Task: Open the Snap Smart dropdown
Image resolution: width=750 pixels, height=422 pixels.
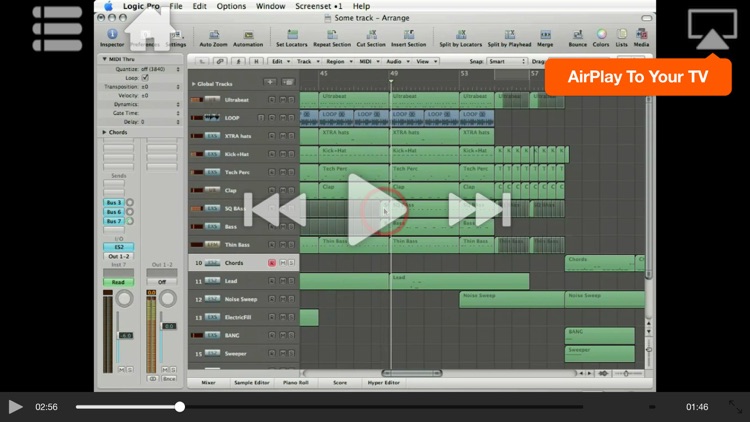Action: (507, 61)
